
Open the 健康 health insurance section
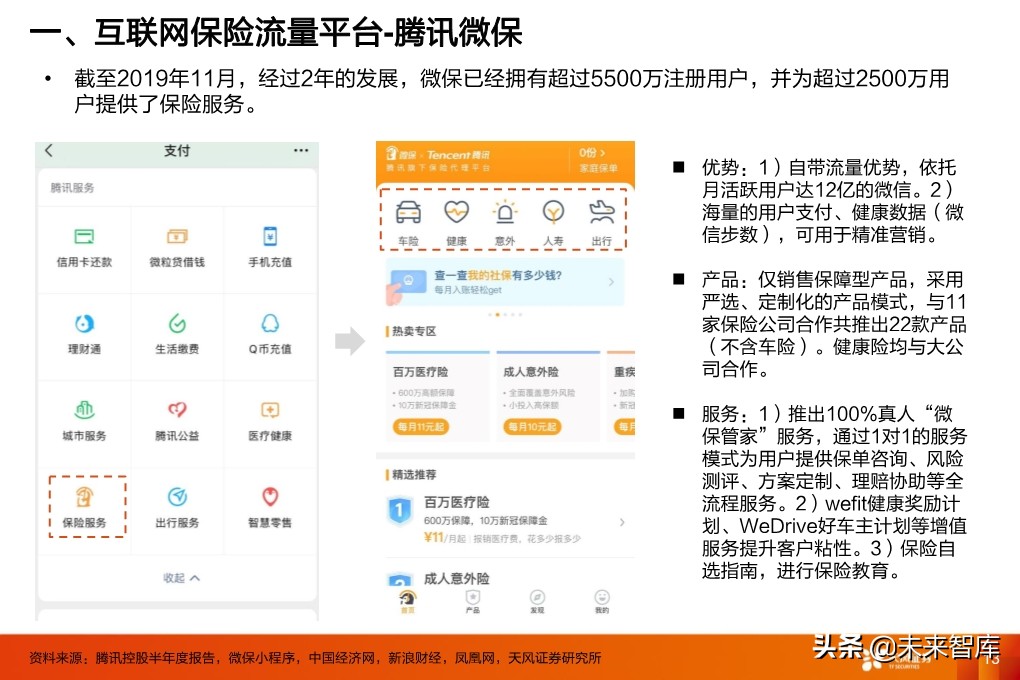click(x=458, y=214)
